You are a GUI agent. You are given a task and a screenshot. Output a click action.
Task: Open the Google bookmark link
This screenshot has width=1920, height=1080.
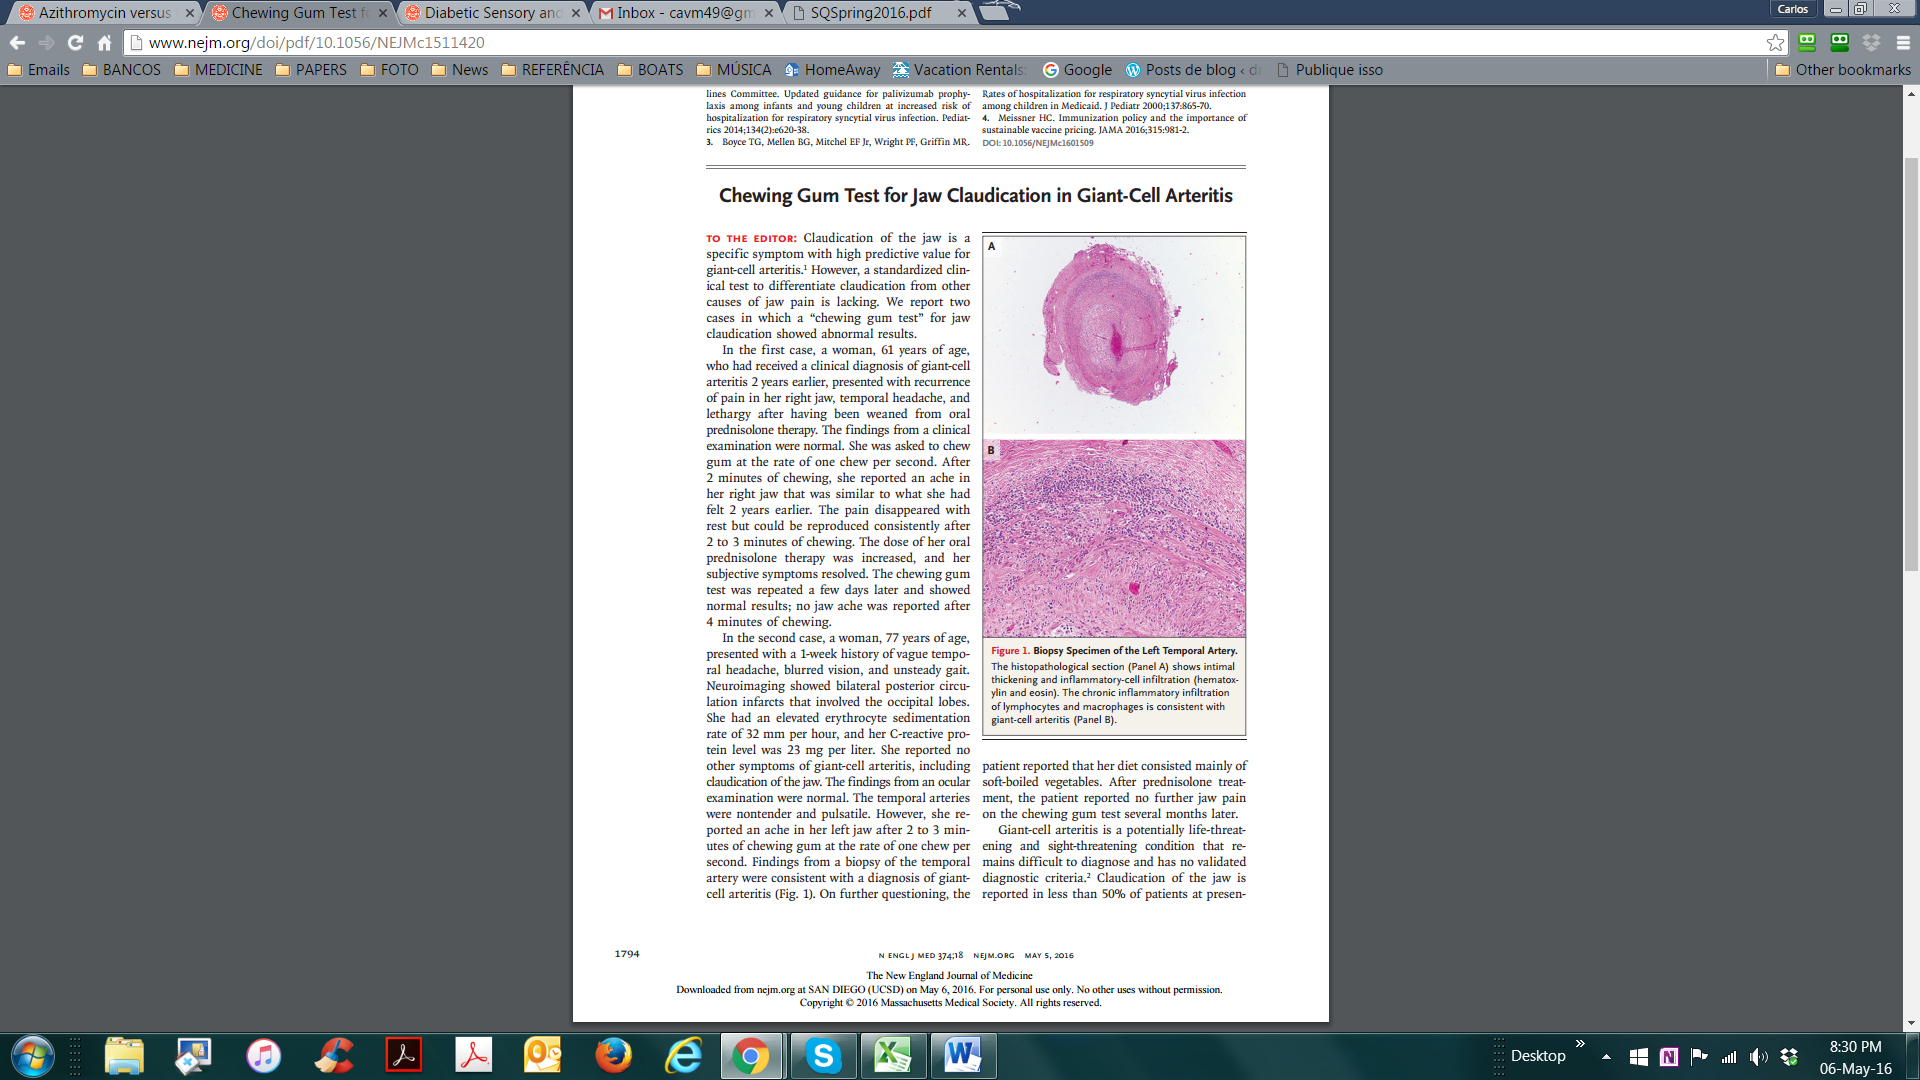coord(1077,70)
